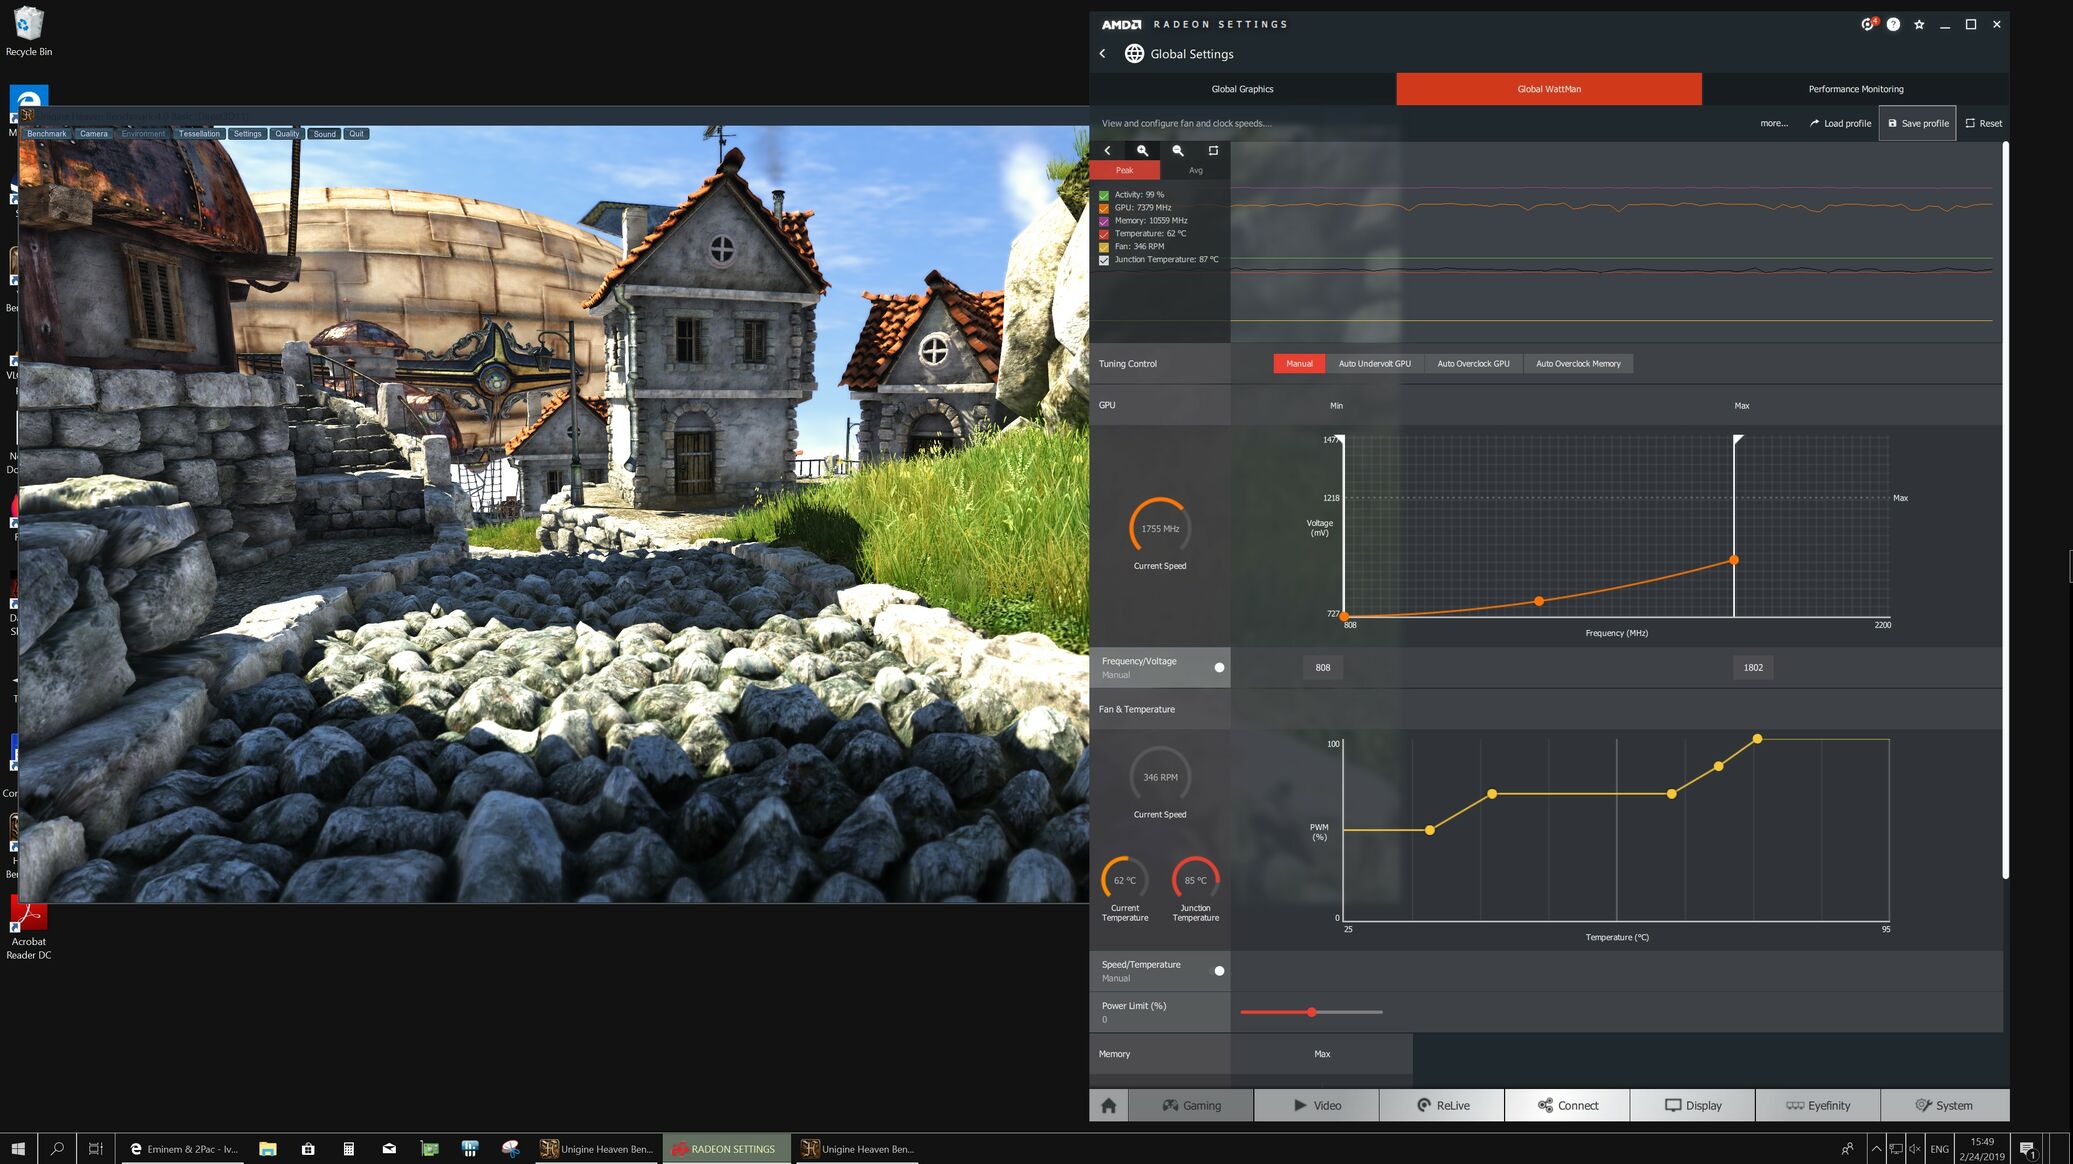The image size is (2073, 1164).
Task: Click the zoom out graph magnifier icon
Action: click(x=1178, y=150)
